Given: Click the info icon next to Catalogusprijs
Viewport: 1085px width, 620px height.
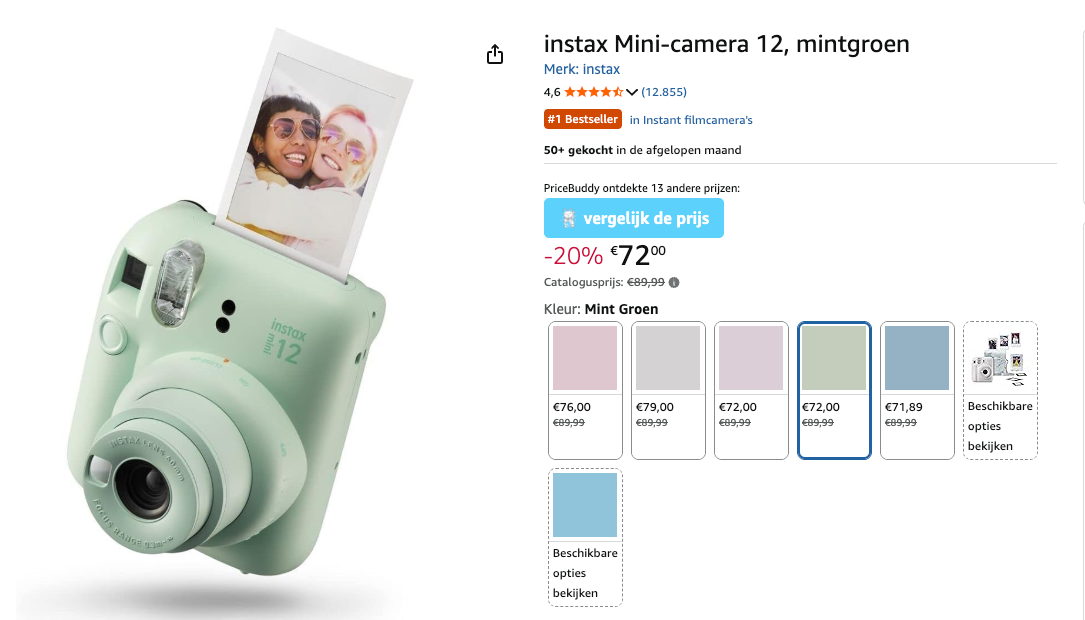Looking at the screenshot, I should pyautogui.click(x=675, y=282).
